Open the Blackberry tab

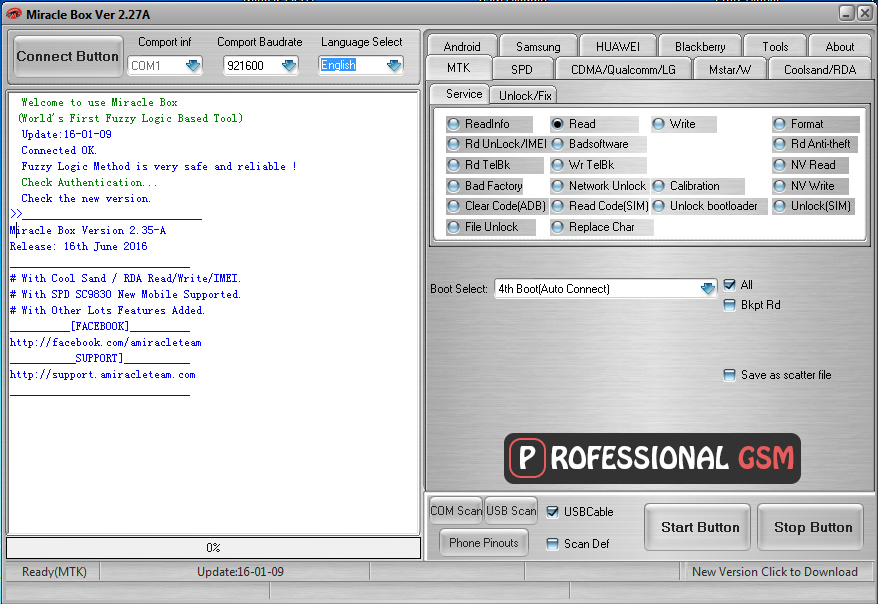click(x=700, y=46)
